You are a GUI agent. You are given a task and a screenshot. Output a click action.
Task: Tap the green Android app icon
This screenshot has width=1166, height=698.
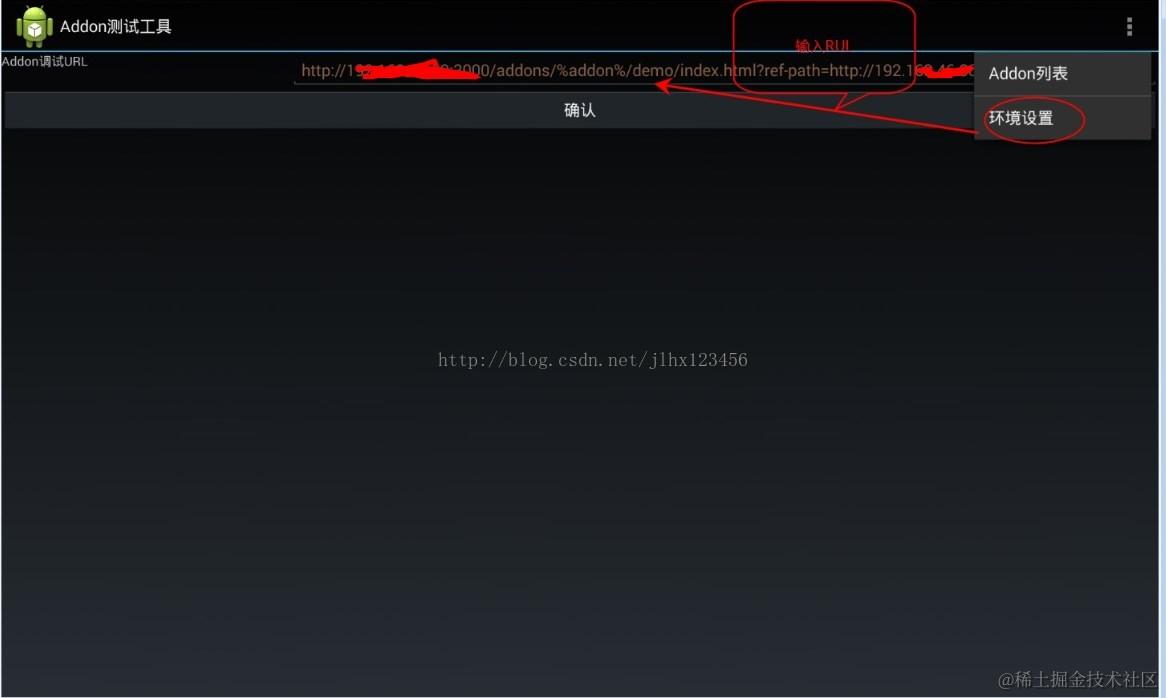pos(34,27)
